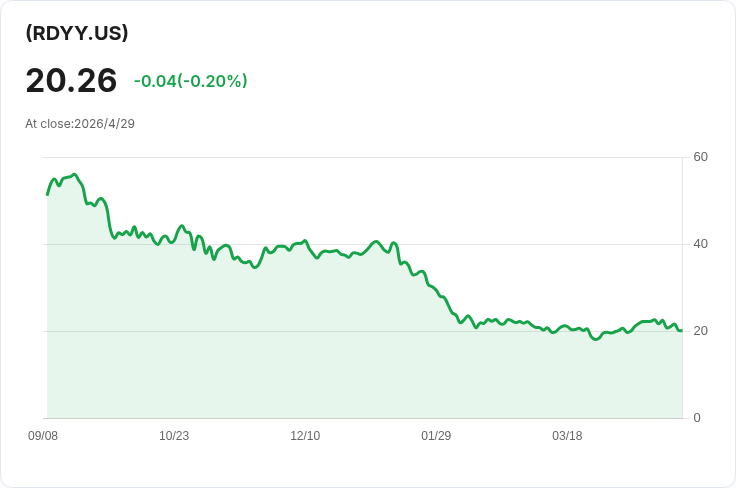Screen dimensions: 736x488
Task: Click the chart line's highest peak near 56
Action: [74, 175]
